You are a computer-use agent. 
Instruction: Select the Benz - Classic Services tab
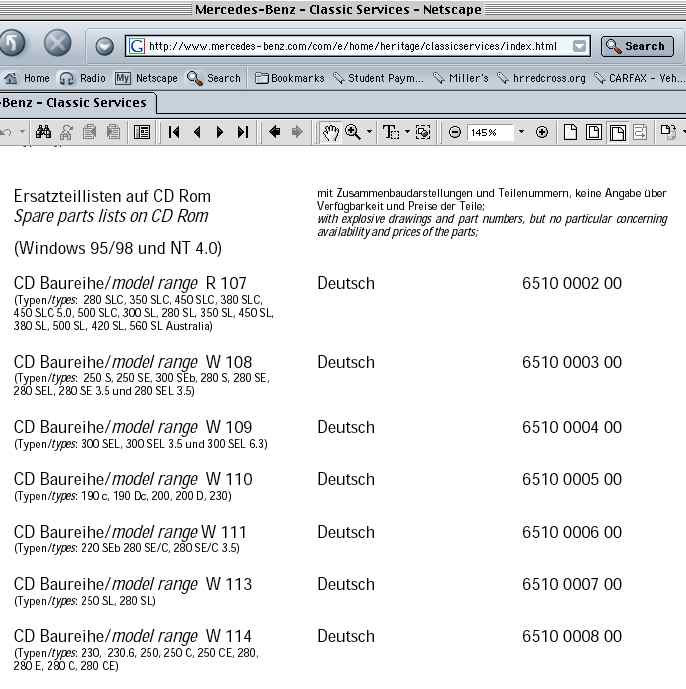click(x=77, y=103)
